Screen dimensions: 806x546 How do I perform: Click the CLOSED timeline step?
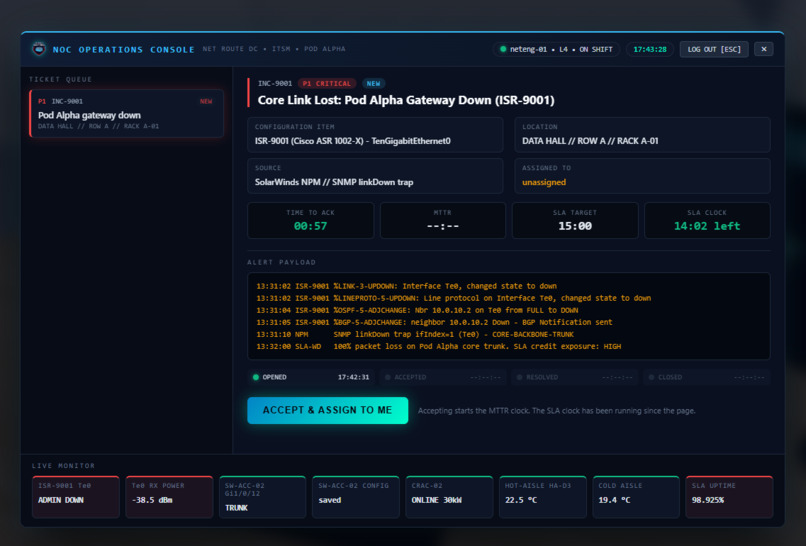707,377
